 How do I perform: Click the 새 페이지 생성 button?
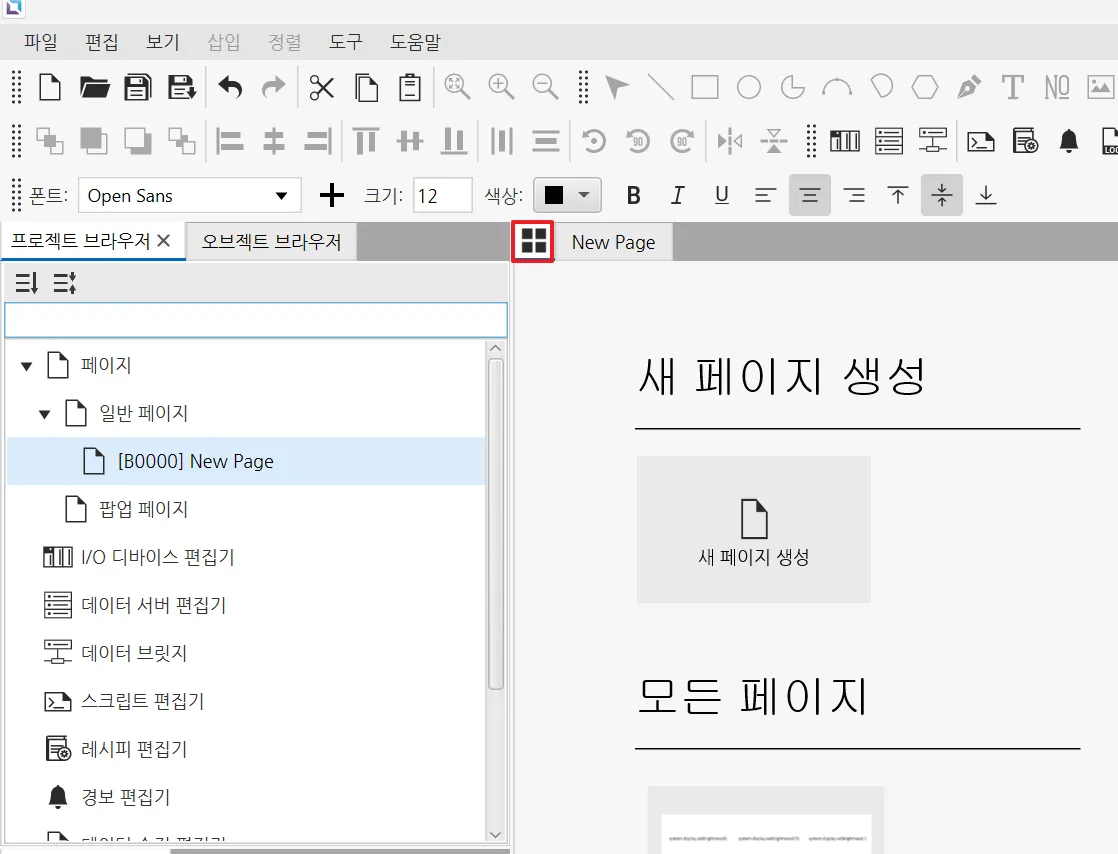753,530
